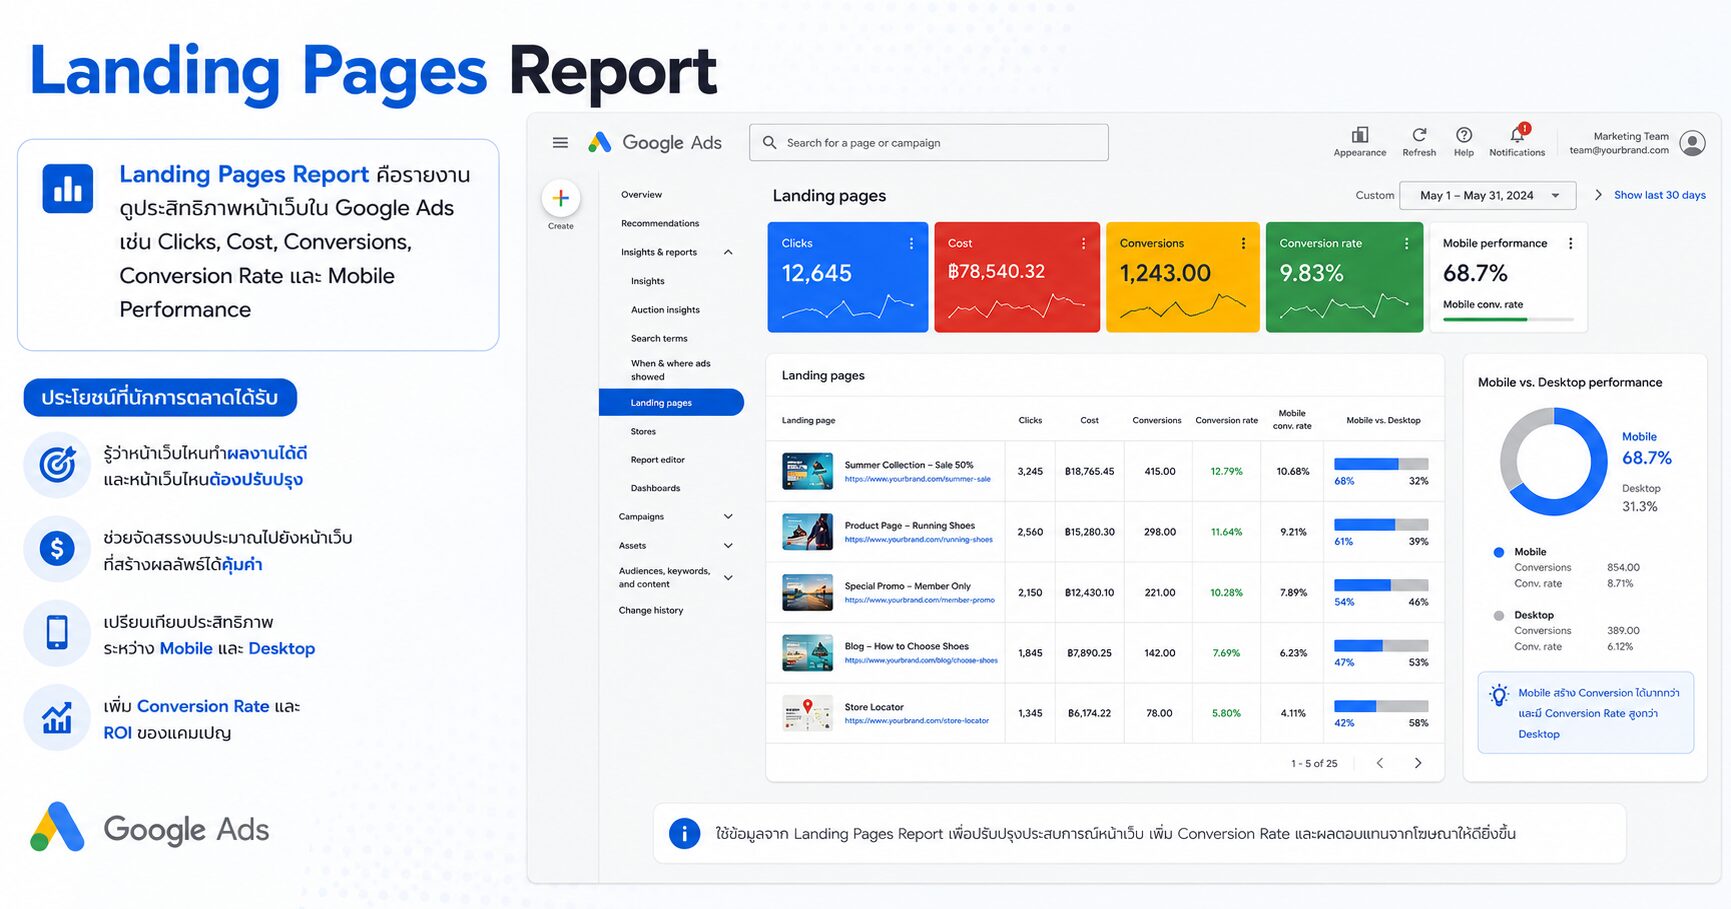Click the Mobile blue legend dot
1731x909 pixels.
tap(1498, 552)
